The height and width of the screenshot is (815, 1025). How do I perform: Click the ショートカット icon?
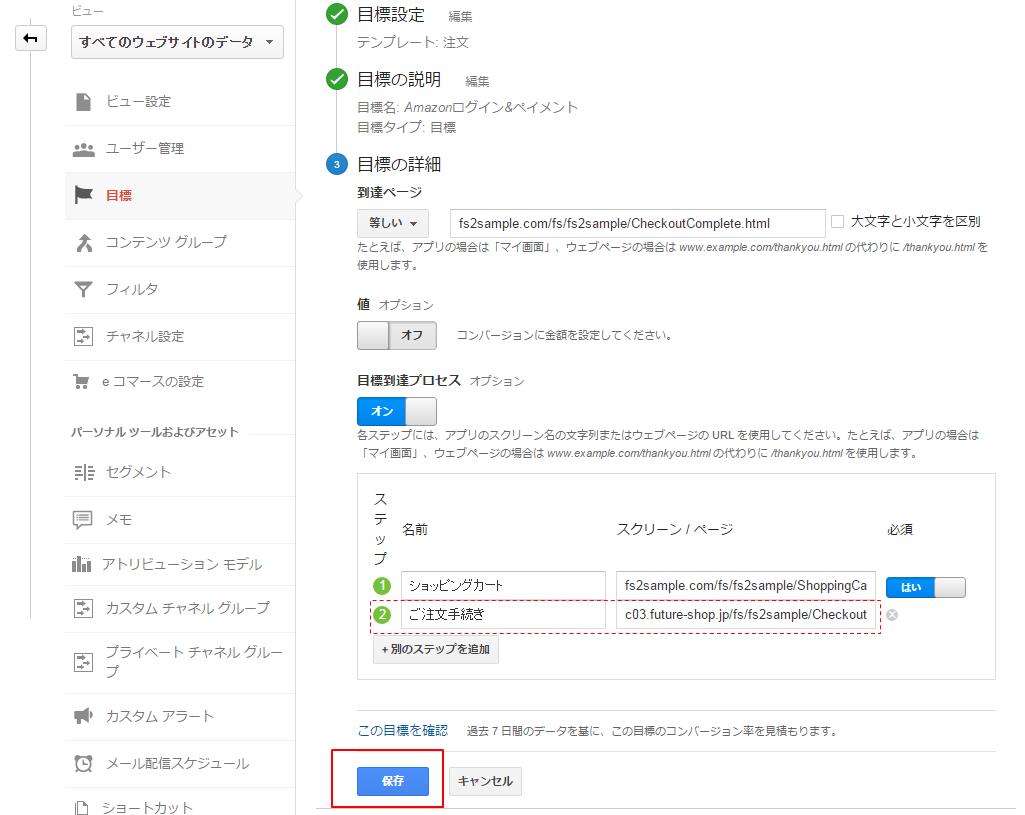(x=81, y=808)
